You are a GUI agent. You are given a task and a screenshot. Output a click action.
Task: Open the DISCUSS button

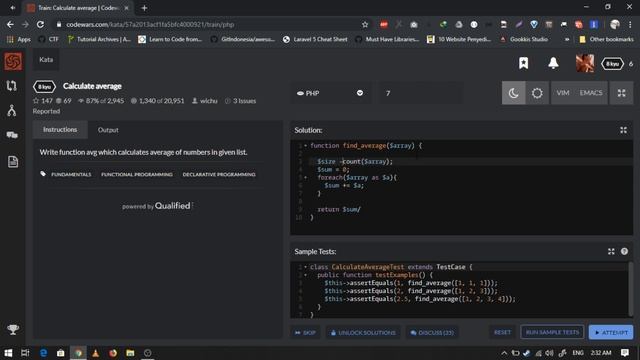[432, 333]
